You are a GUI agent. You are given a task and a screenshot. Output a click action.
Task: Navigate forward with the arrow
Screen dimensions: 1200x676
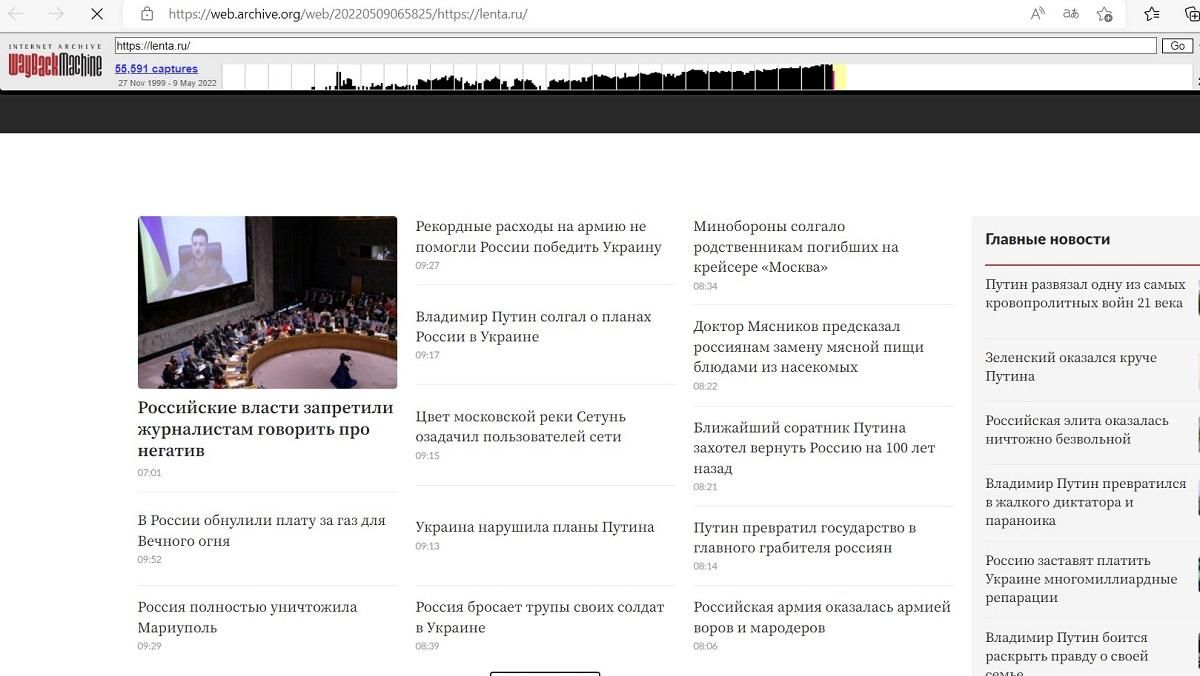pyautogui.click(x=57, y=14)
